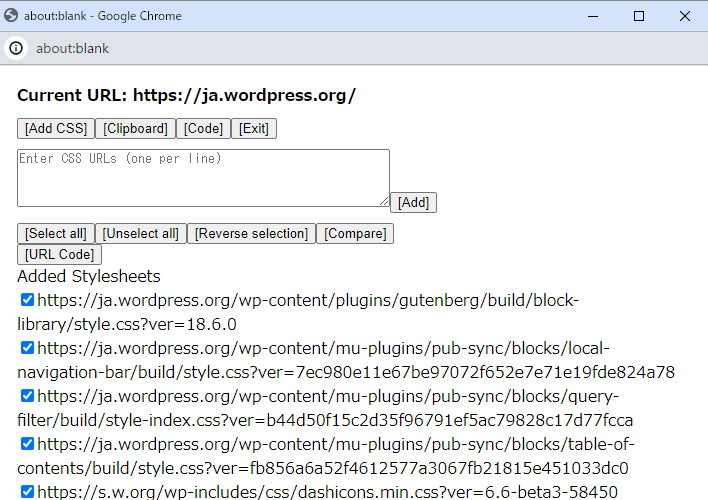The width and height of the screenshot is (708, 500).
Task: Click the textarea resize handle corner
Action: tap(384, 201)
